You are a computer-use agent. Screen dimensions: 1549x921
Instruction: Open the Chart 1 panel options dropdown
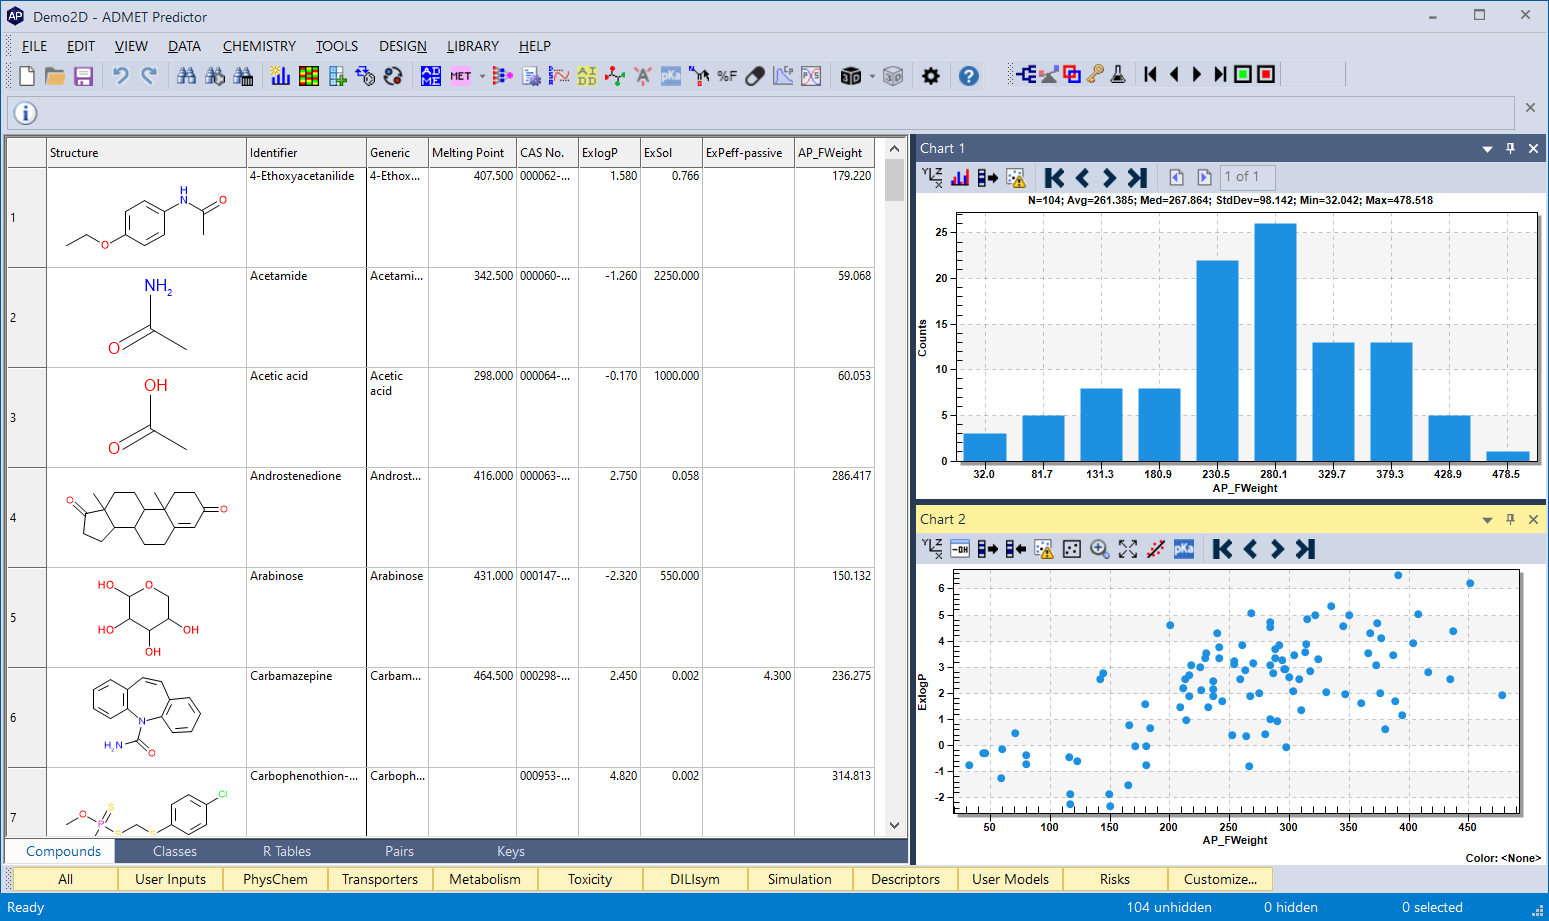pos(1487,149)
